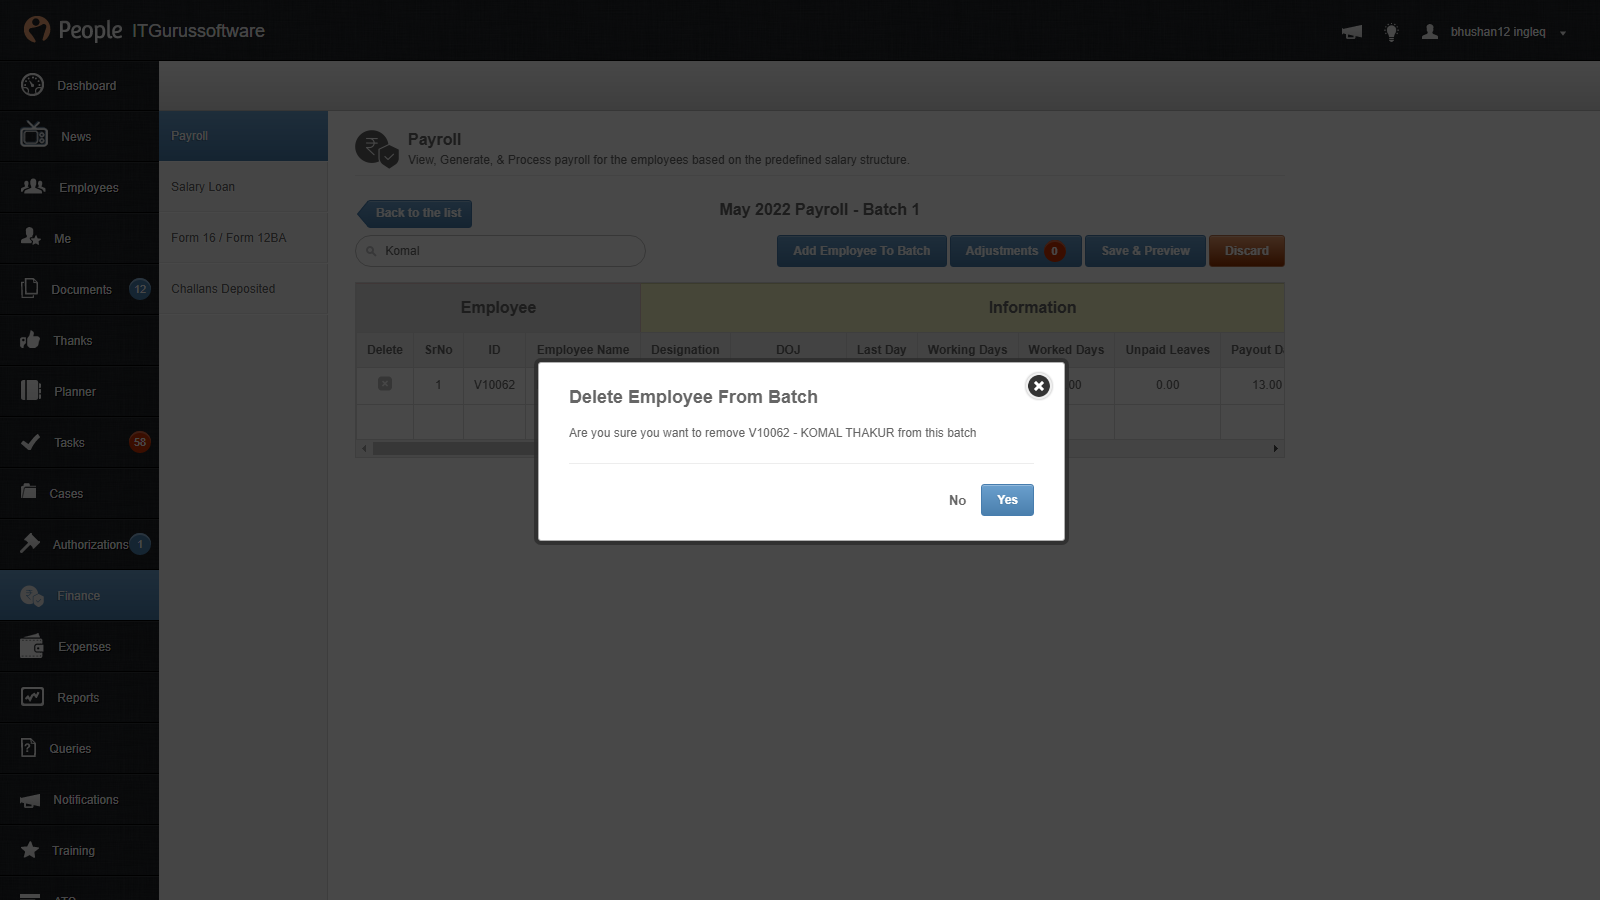Screen dimensions: 1600x900
Task: Select the Finance coins icon
Action: [32, 596]
